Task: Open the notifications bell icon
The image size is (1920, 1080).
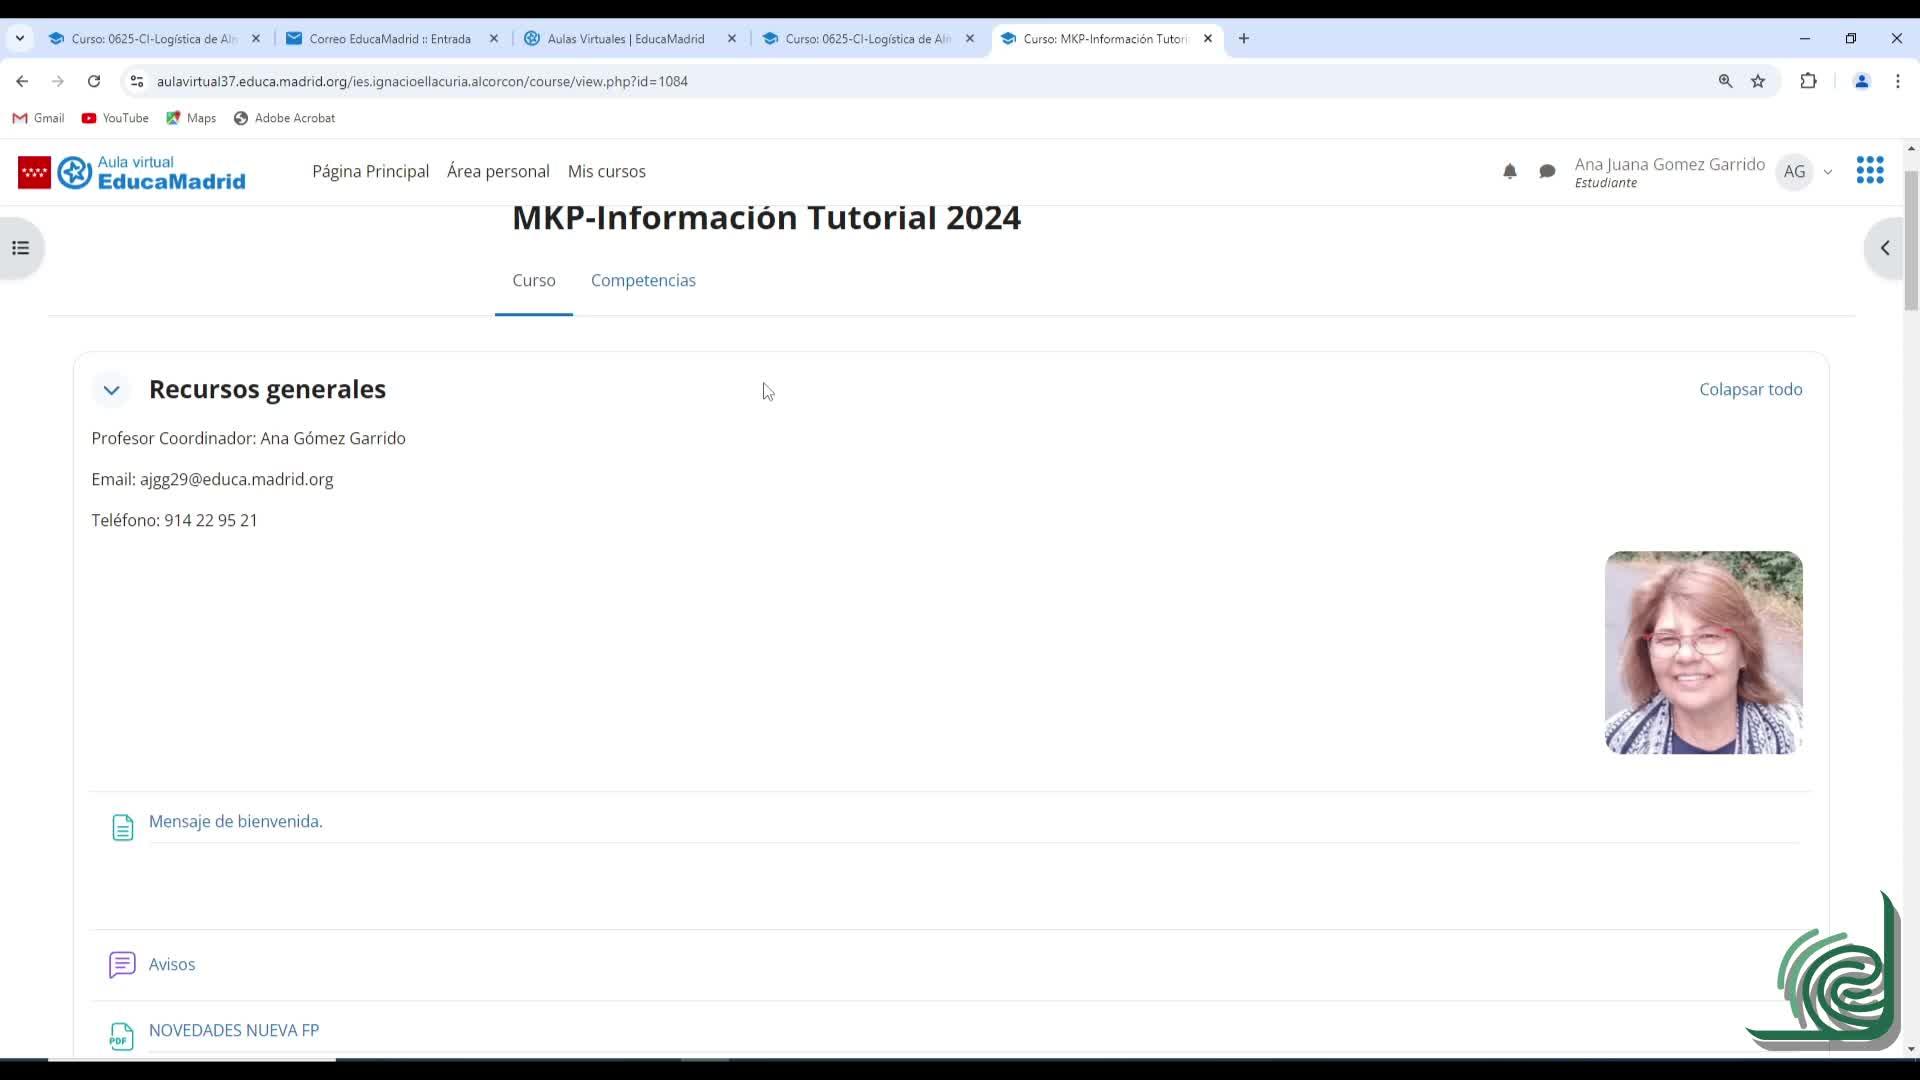Action: click(x=1509, y=172)
